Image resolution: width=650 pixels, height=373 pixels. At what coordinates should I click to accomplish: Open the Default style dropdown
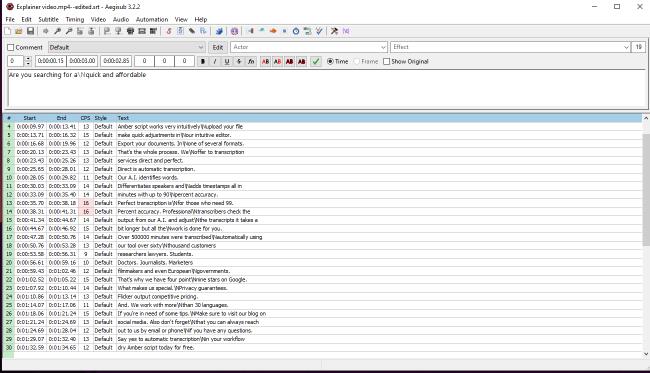click(x=126, y=47)
